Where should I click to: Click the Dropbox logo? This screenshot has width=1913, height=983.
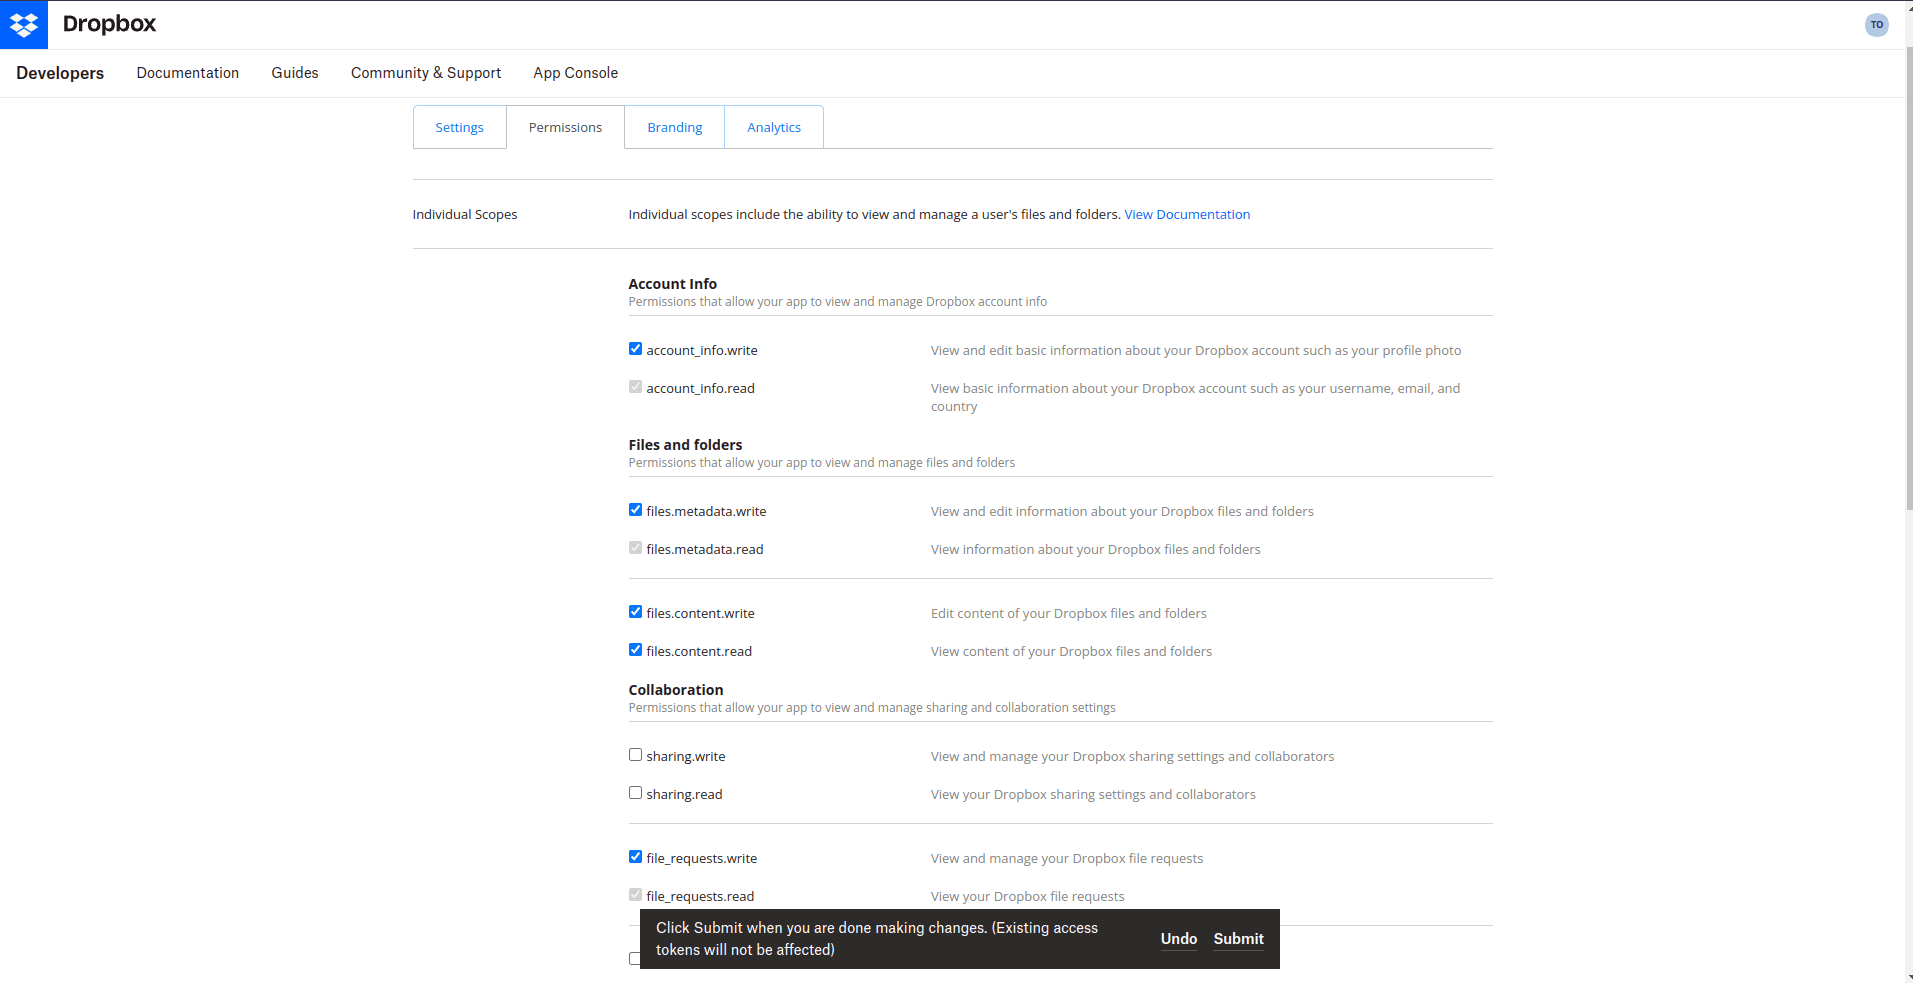(x=24, y=24)
